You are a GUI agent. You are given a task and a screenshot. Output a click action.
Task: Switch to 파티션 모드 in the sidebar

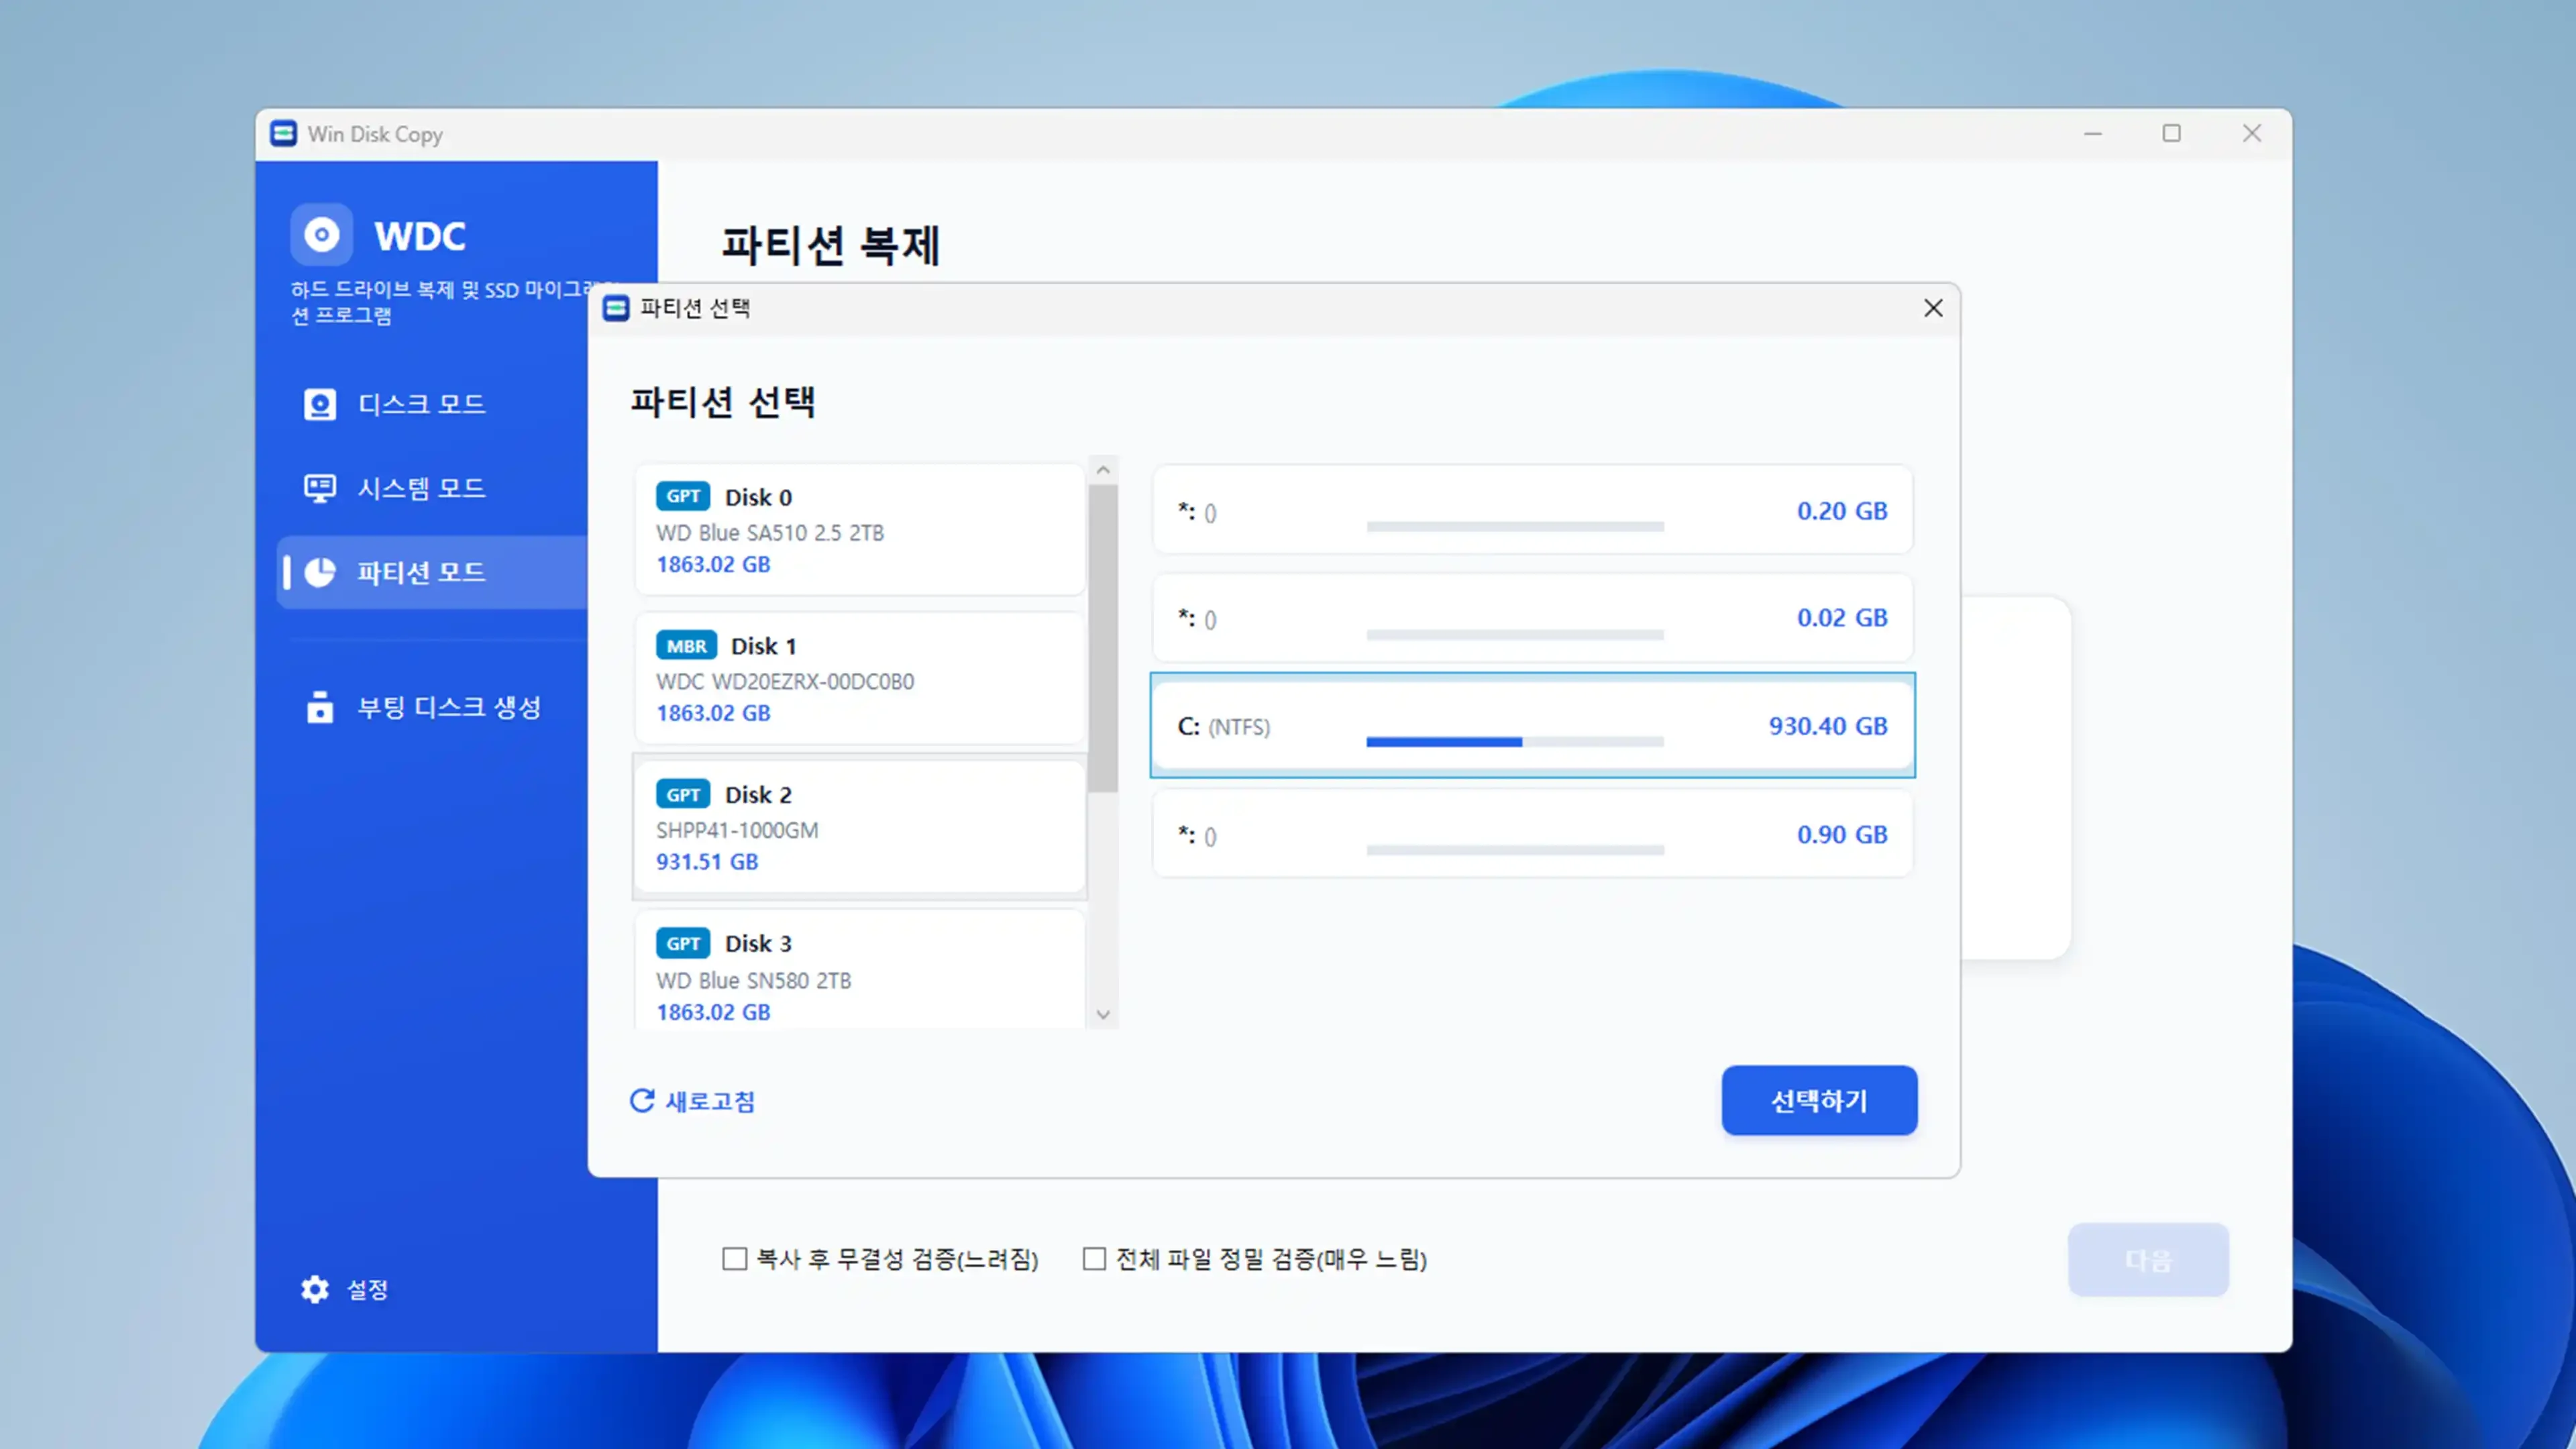432,572
